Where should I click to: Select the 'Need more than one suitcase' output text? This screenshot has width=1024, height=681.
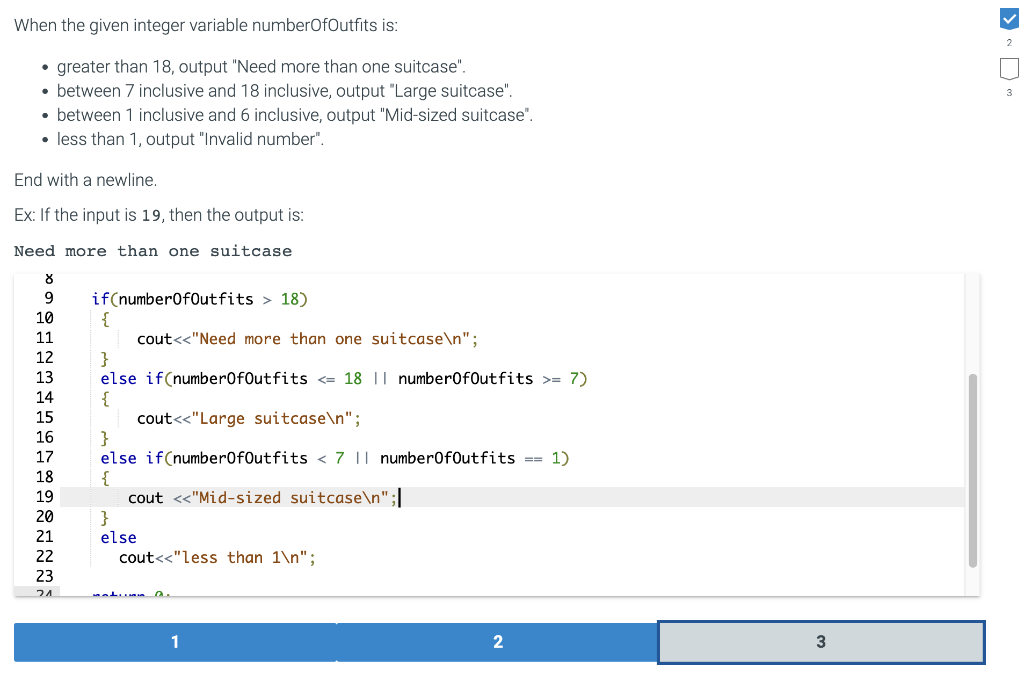(150, 251)
